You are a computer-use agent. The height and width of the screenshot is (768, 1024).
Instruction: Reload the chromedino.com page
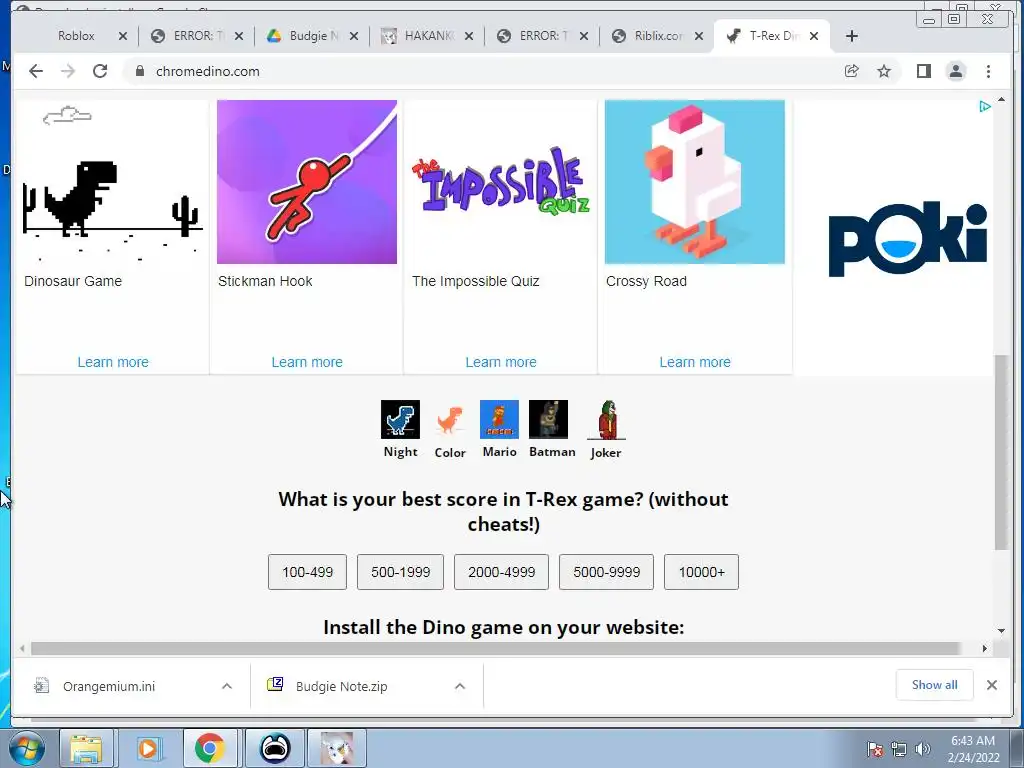coord(100,71)
